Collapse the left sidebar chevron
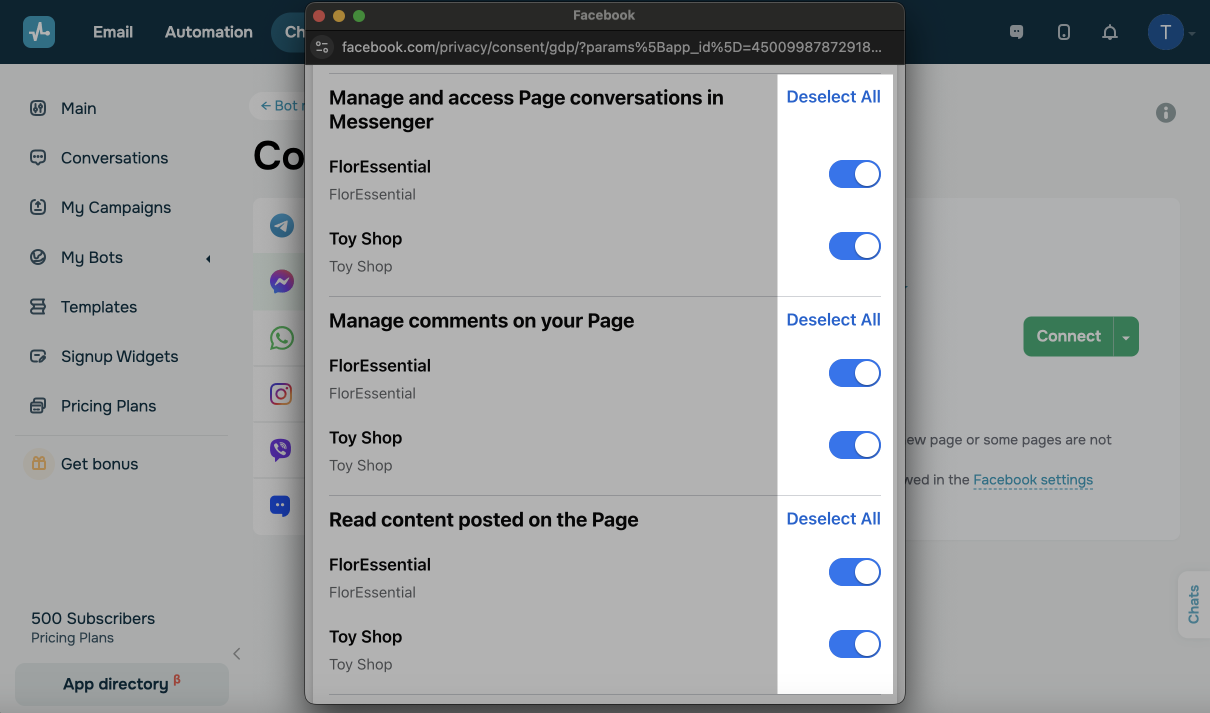The image size is (1210, 713). click(237, 654)
